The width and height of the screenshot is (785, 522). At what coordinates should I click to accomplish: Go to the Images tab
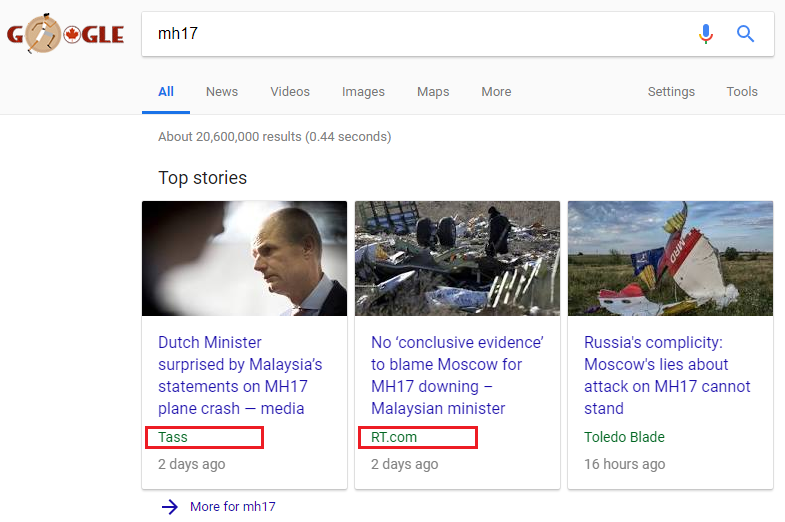click(x=363, y=92)
